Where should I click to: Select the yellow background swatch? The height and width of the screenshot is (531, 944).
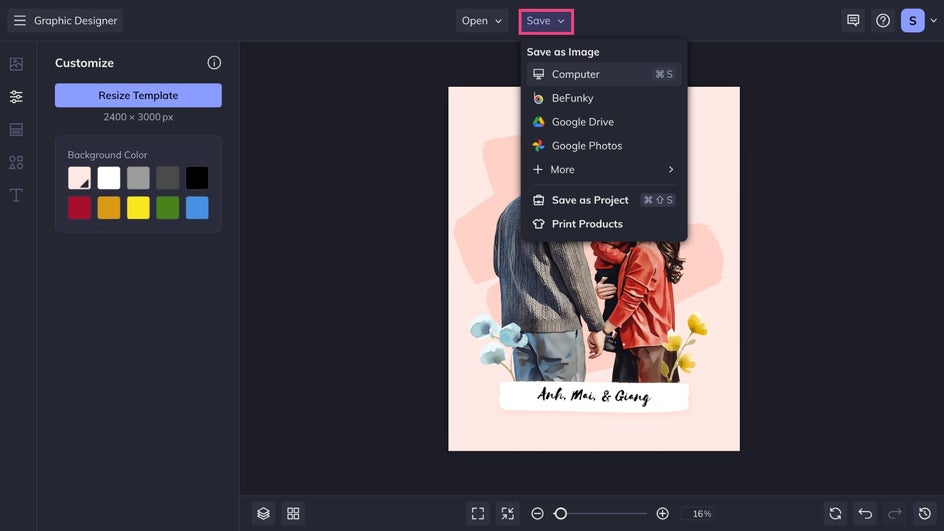[138, 208]
